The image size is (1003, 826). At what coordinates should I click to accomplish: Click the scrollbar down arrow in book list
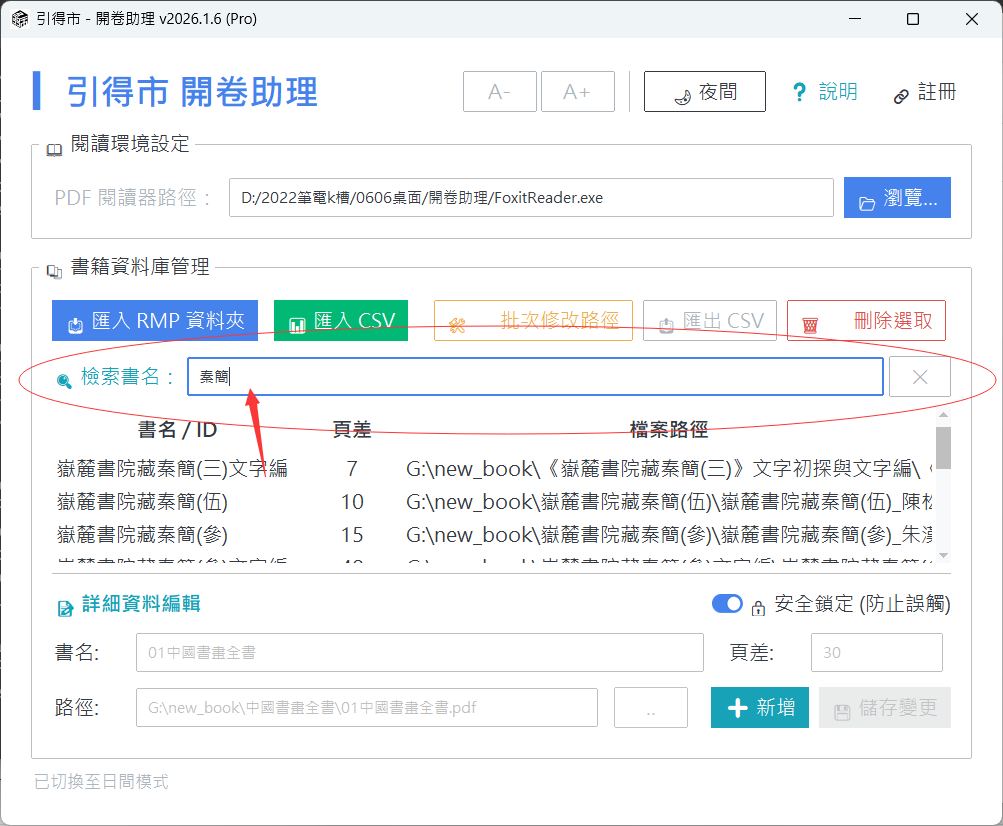coord(942,555)
